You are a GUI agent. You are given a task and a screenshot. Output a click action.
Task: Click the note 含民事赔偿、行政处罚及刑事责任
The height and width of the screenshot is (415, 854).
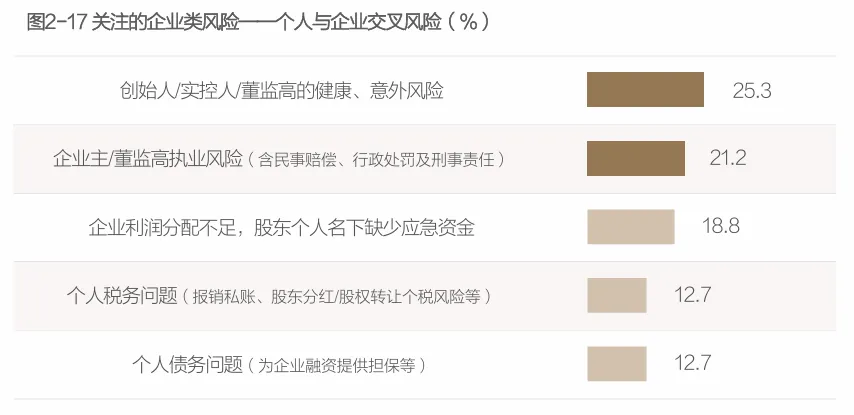376,160
